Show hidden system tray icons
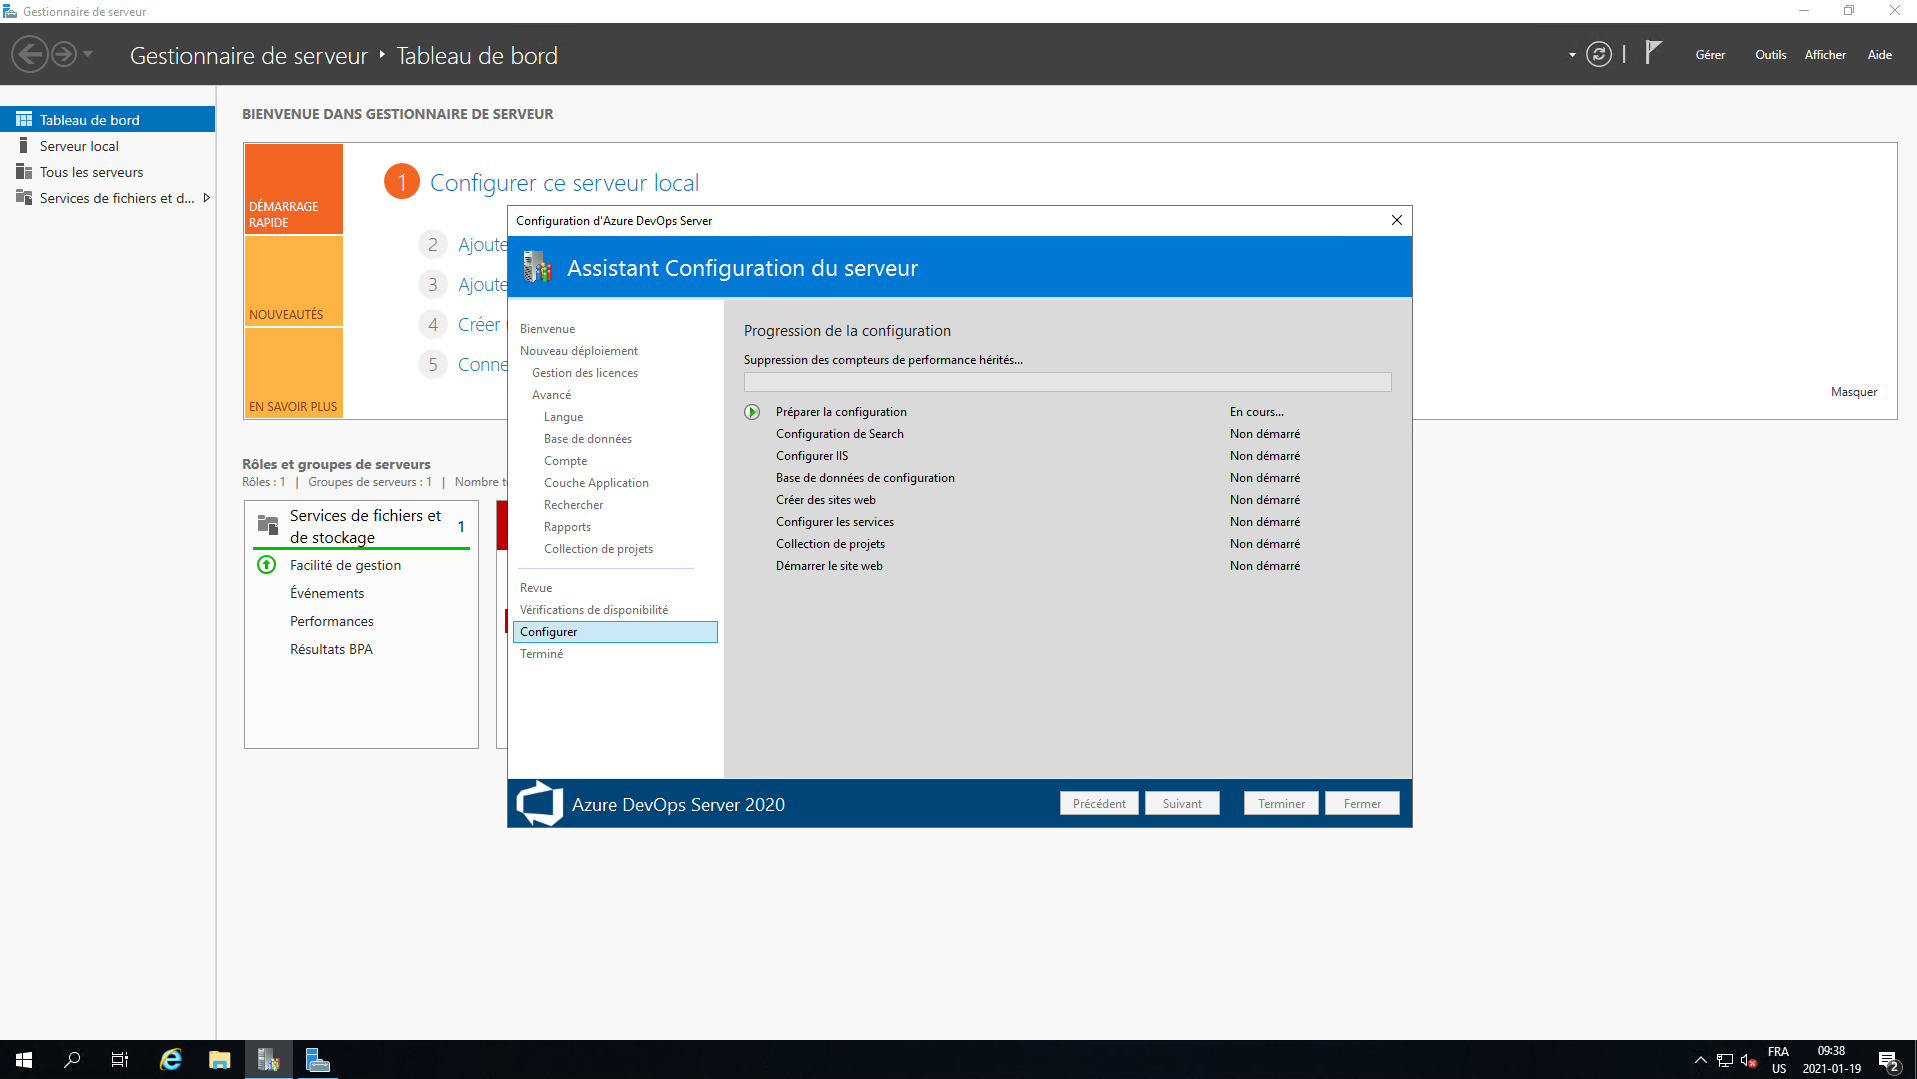The width and height of the screenshot is (1917, 1079). point(1700,1060)
